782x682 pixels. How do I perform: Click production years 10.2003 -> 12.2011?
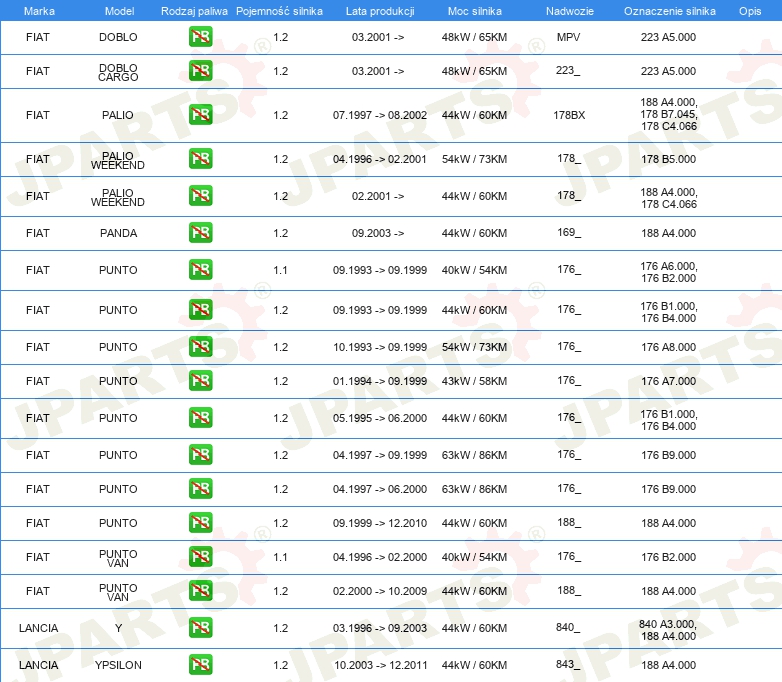click(380, 665)
